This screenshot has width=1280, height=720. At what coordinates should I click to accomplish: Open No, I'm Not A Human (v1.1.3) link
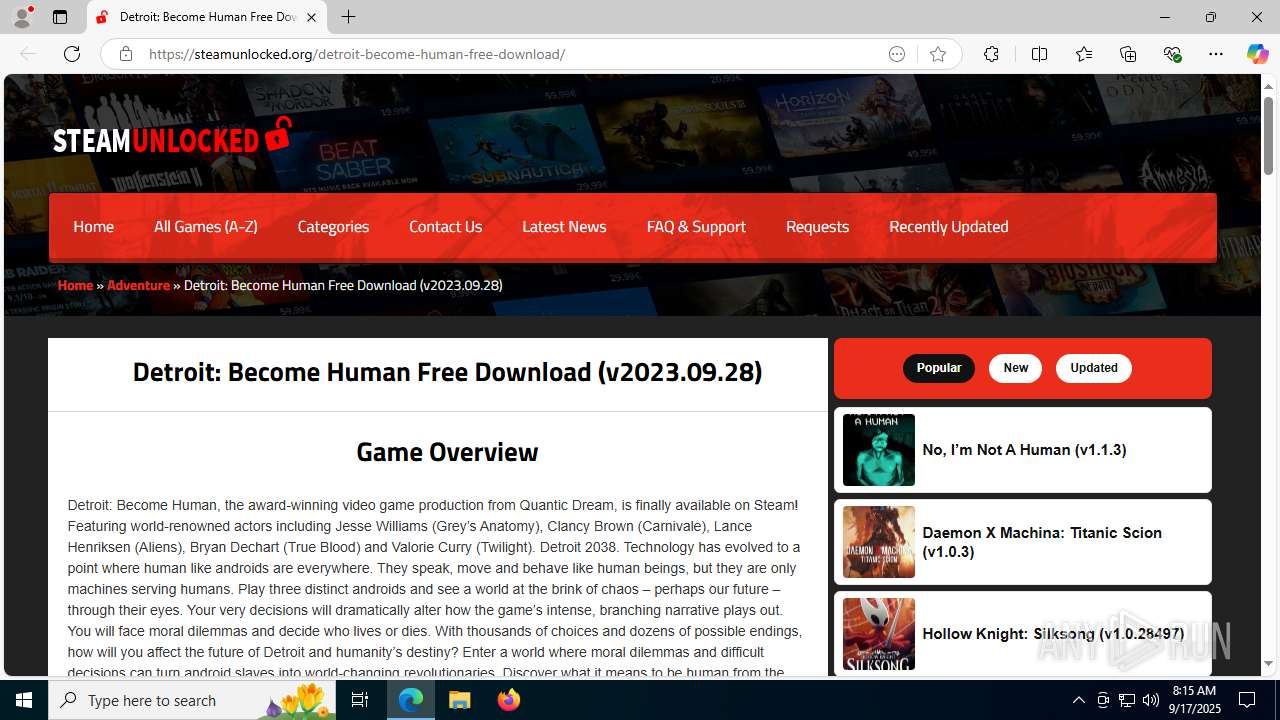tap(1024, 450)
